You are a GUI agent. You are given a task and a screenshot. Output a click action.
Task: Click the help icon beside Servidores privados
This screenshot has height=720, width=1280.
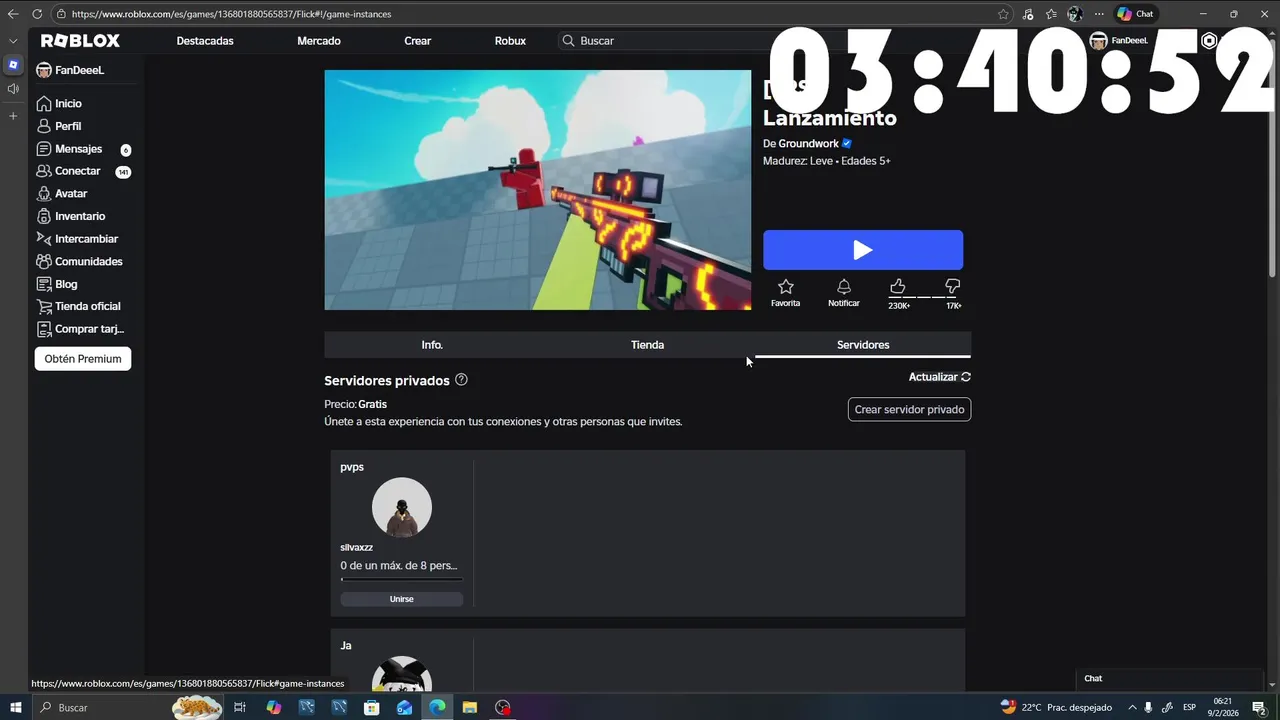(461, 380)
